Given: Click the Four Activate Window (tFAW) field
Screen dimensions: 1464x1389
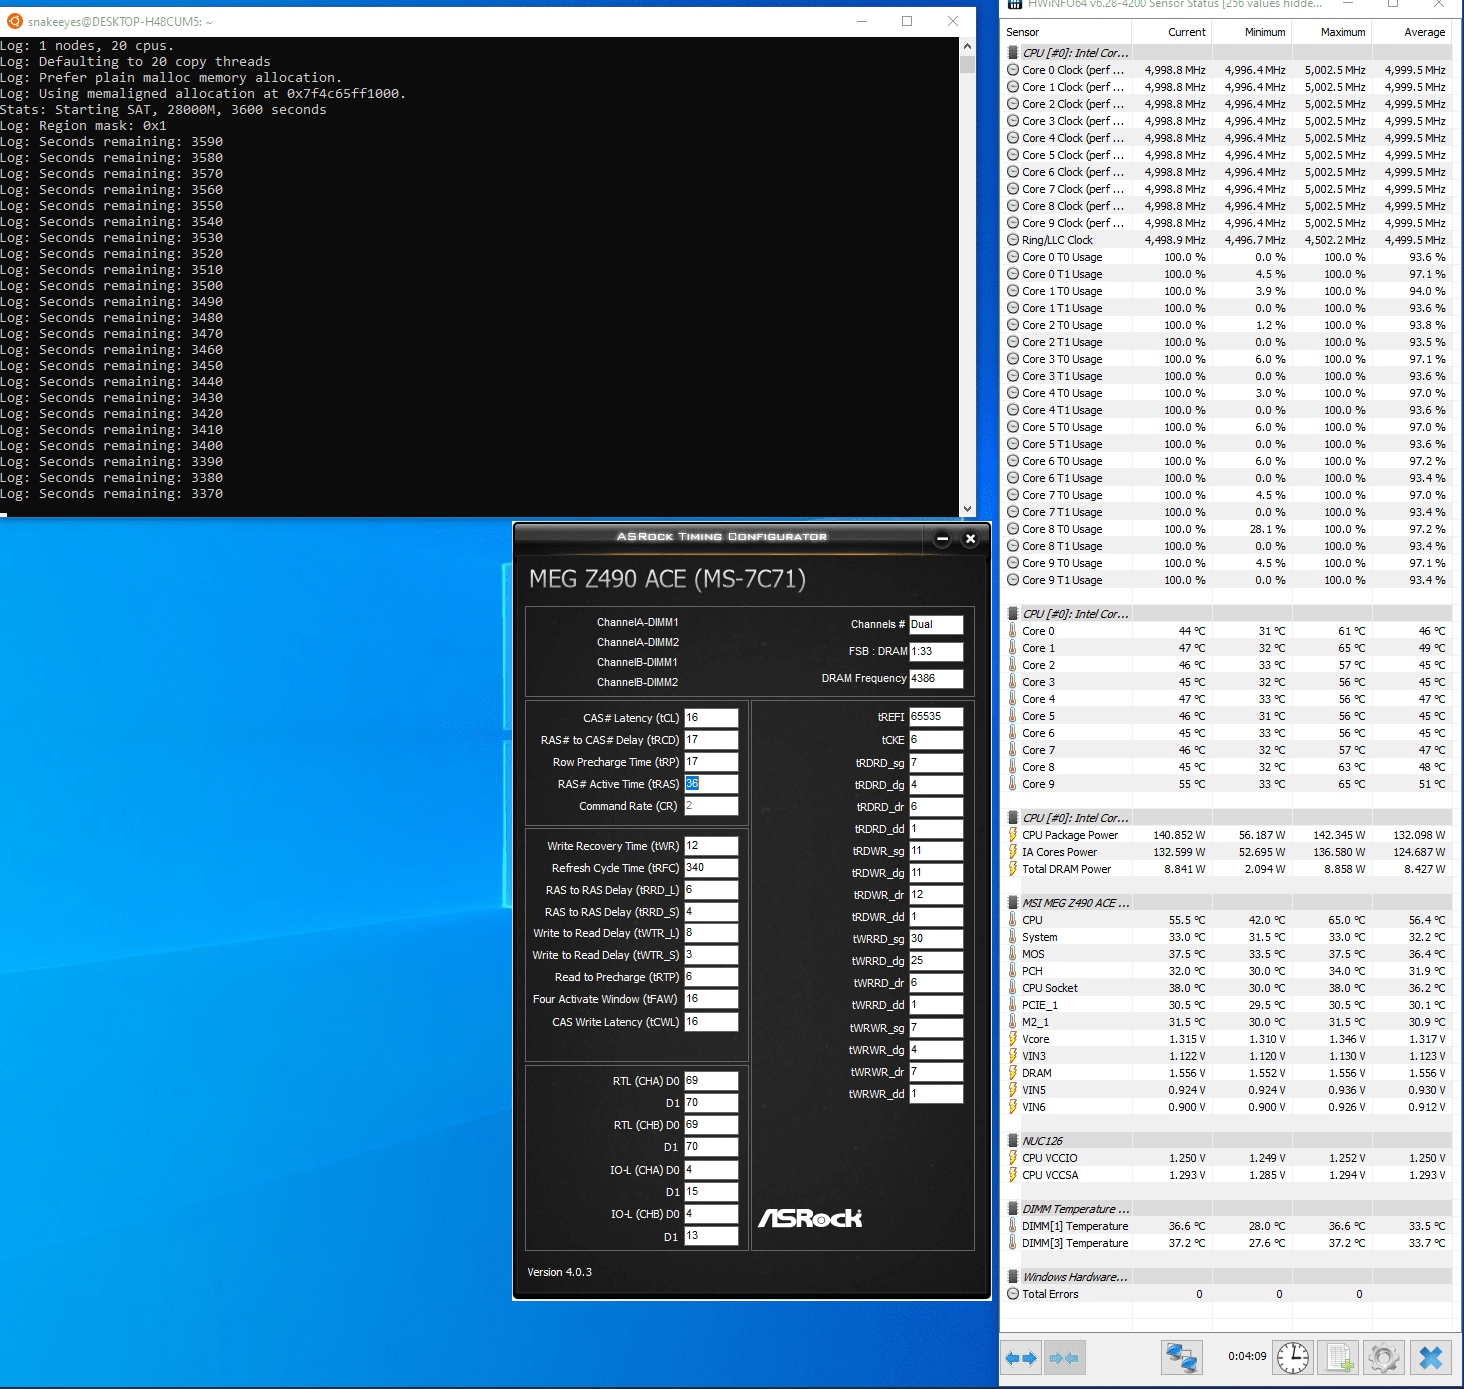Looking at the screenshot, I should point(711,999).
